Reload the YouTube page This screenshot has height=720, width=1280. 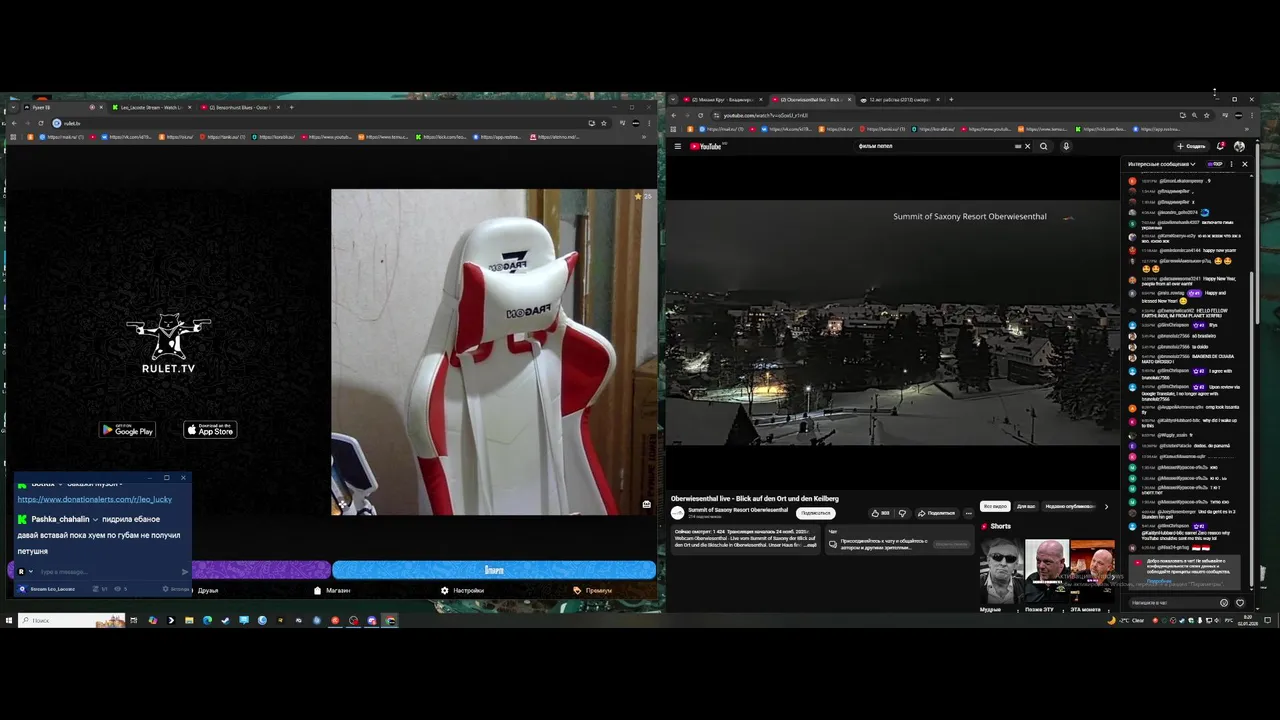pyautogui.click(x=700, y=115)
